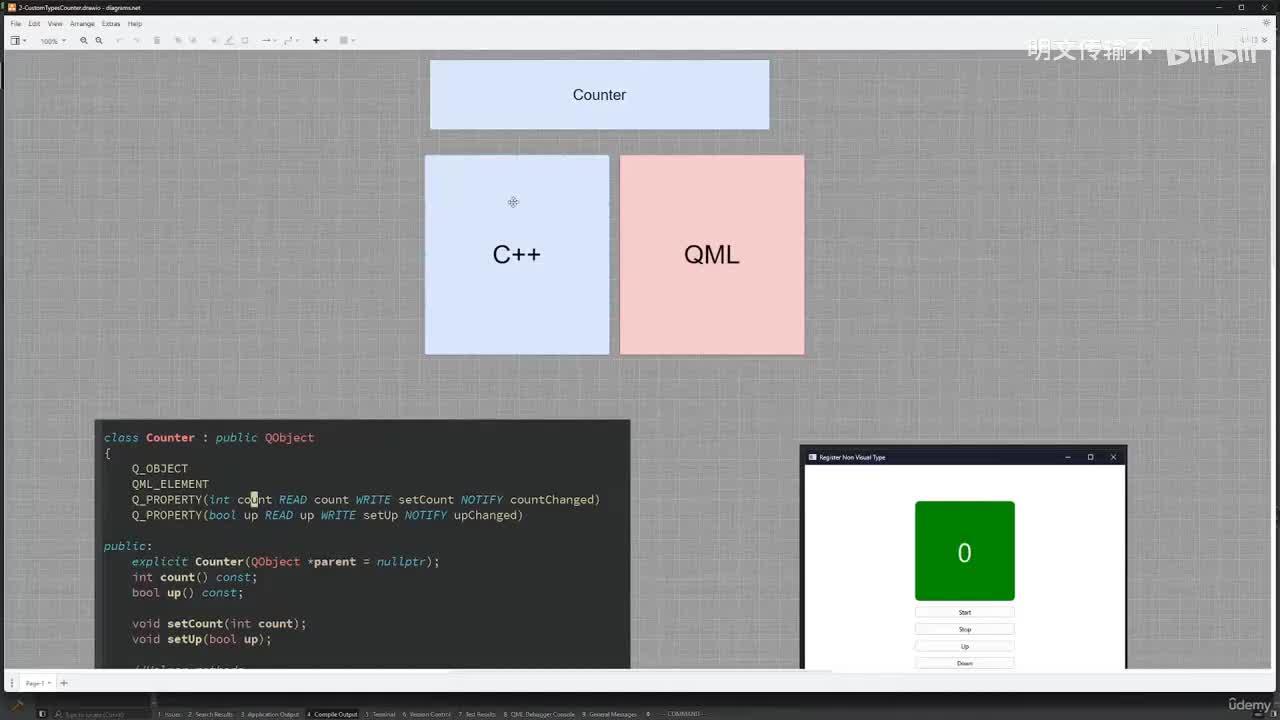Add a new diagram page
Screen dimensions: 1280x720
(x=64, y=683)
